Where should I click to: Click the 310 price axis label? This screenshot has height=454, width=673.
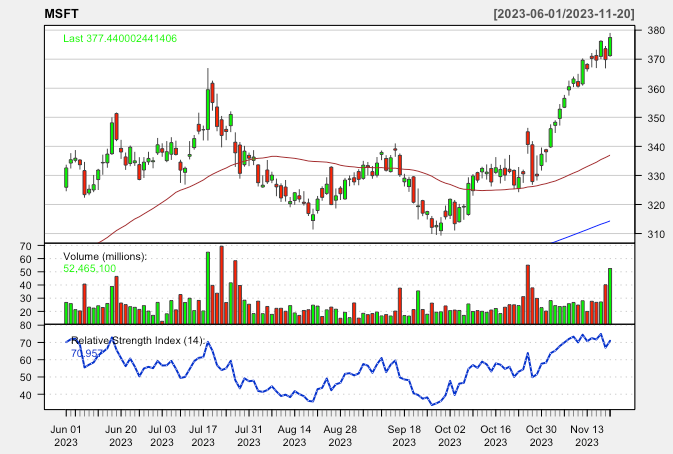point(656,234)
